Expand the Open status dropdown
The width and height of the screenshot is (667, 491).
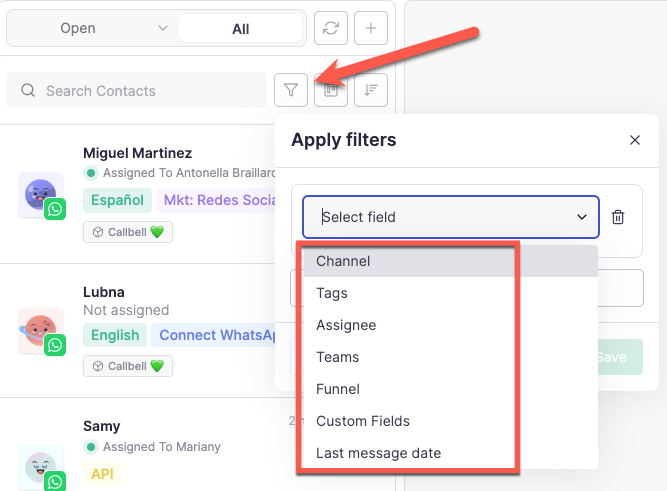tap(92, 28)
